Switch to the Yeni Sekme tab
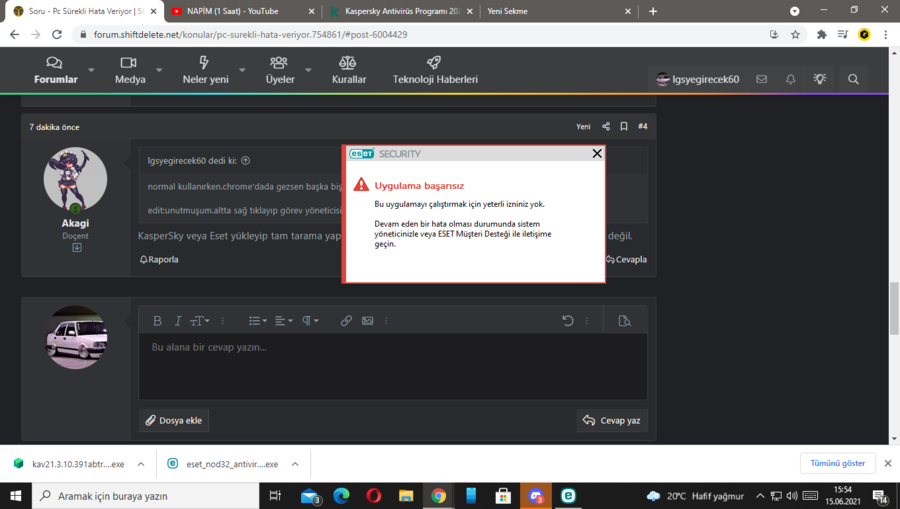Image resolution: width=900 pixels, height=509 pixels. coord(557,11)
